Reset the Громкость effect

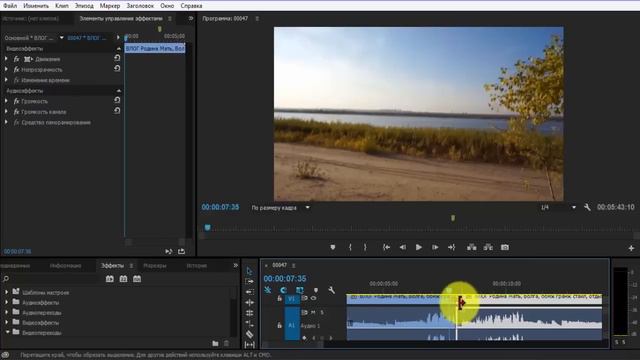click(x=117, y=100)
